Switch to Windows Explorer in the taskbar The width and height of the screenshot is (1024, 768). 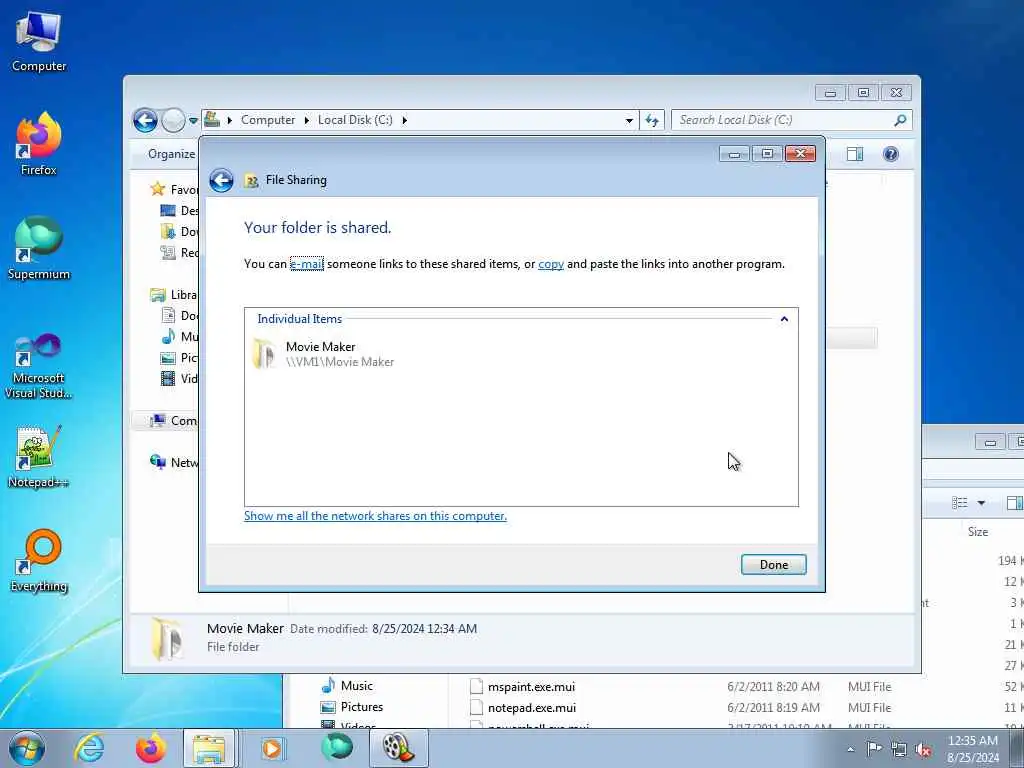pyautogui.click(x=209, y=748)
